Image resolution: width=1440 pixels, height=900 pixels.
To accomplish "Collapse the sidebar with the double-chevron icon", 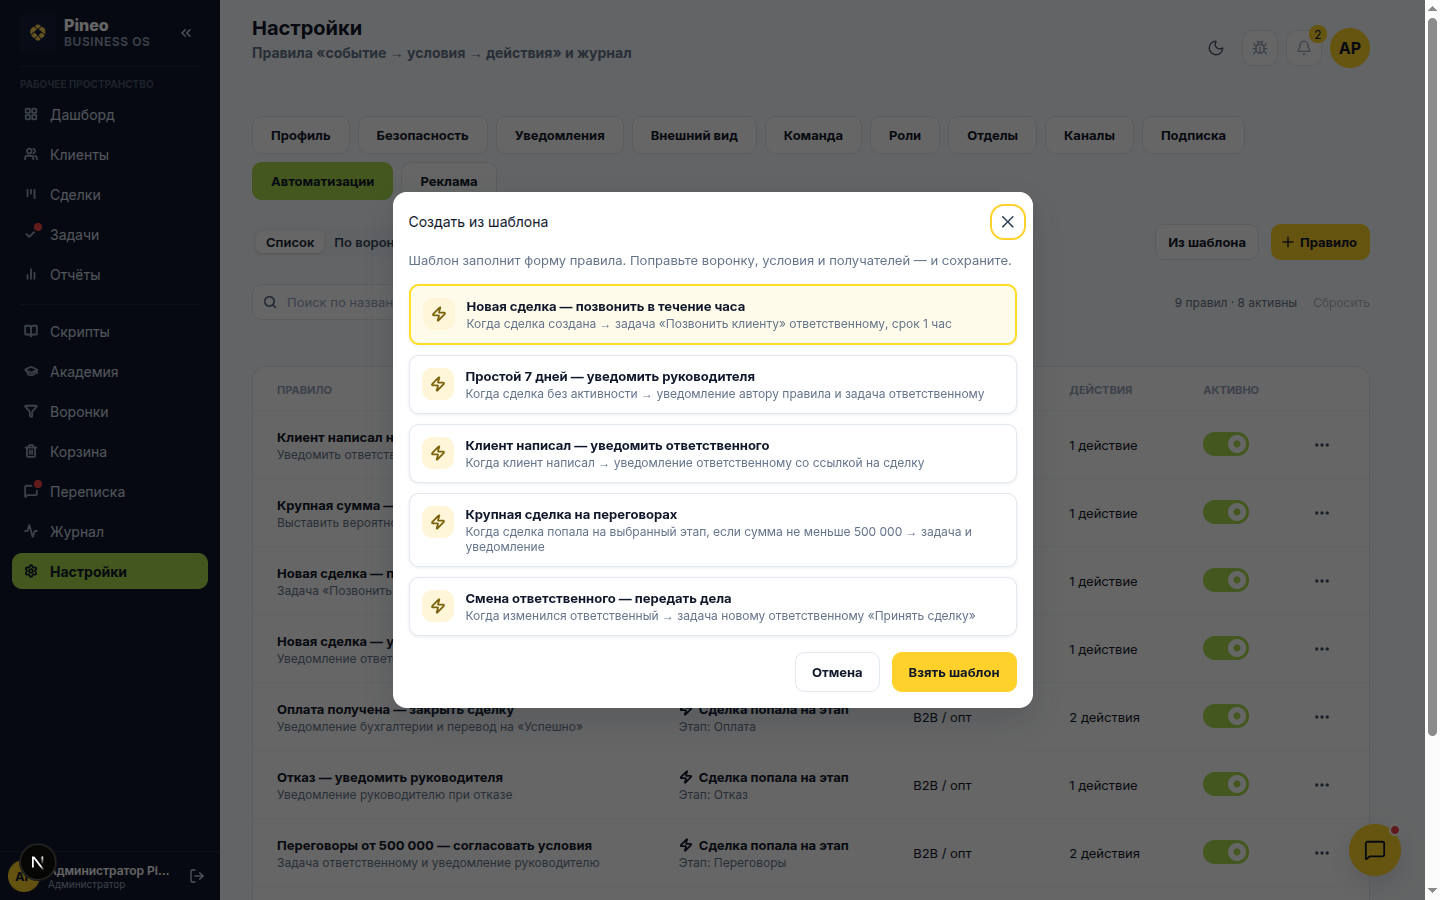I will point(186,33).
